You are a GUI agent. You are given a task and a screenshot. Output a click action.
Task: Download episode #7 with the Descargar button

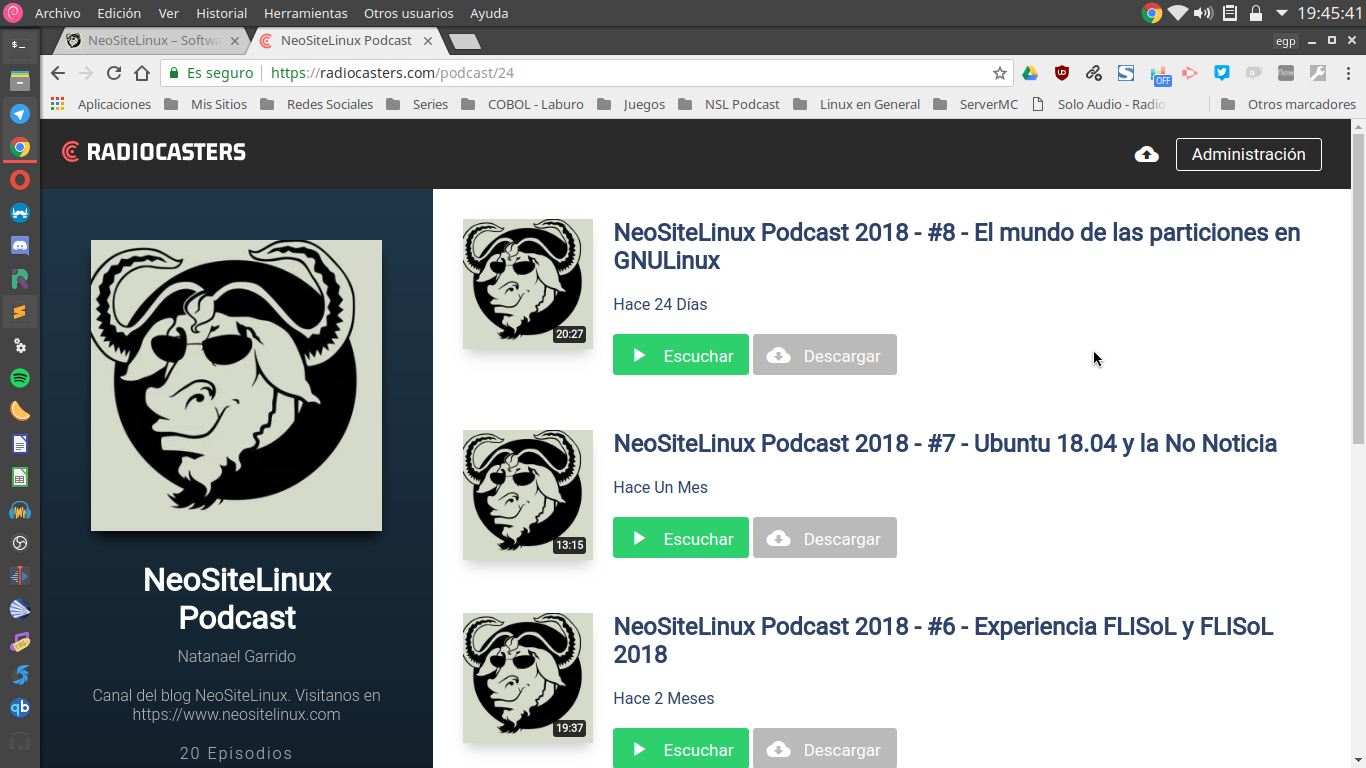pos(824,538)
